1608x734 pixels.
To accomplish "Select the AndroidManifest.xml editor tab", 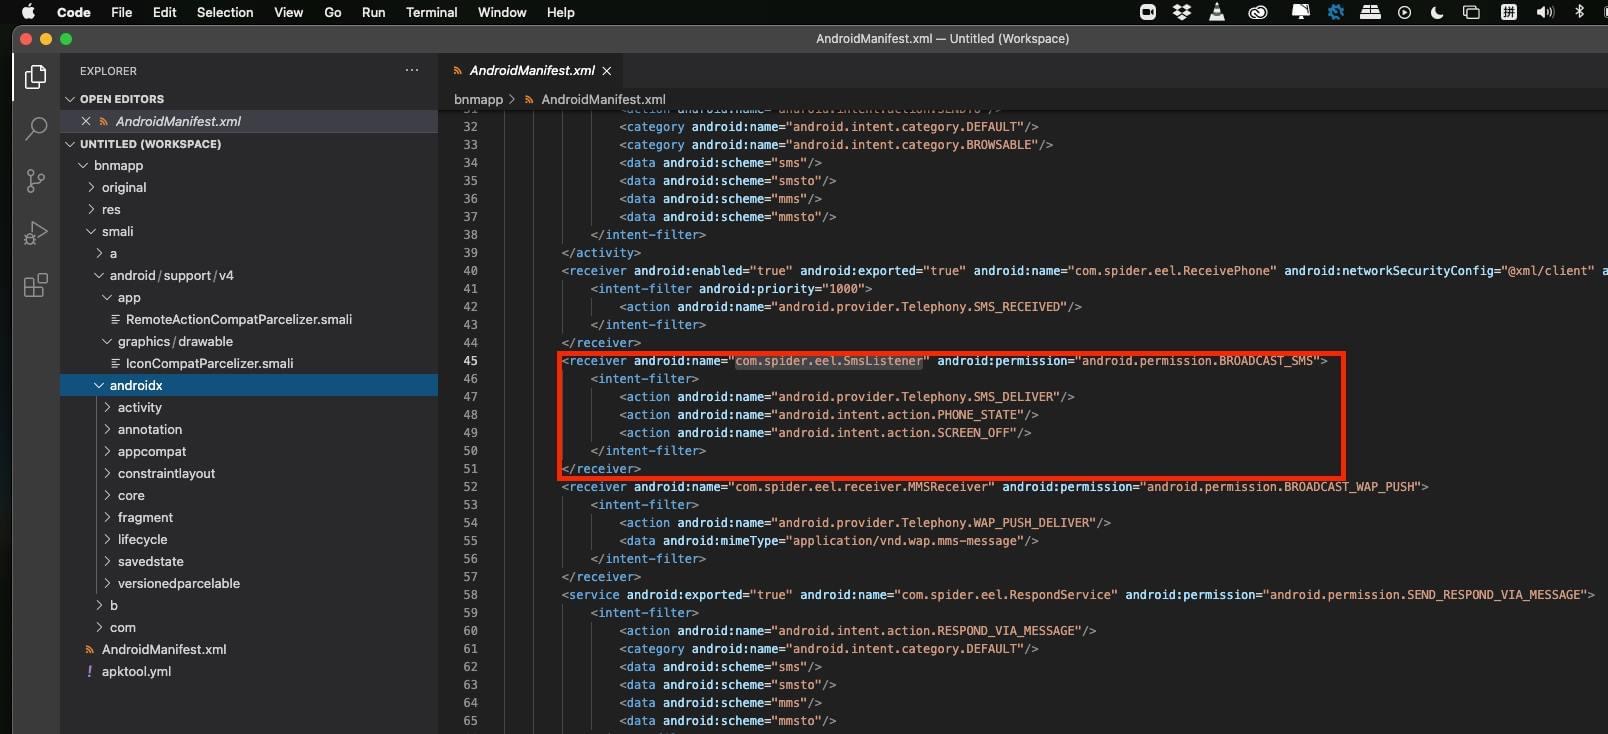I will (531, 71).
